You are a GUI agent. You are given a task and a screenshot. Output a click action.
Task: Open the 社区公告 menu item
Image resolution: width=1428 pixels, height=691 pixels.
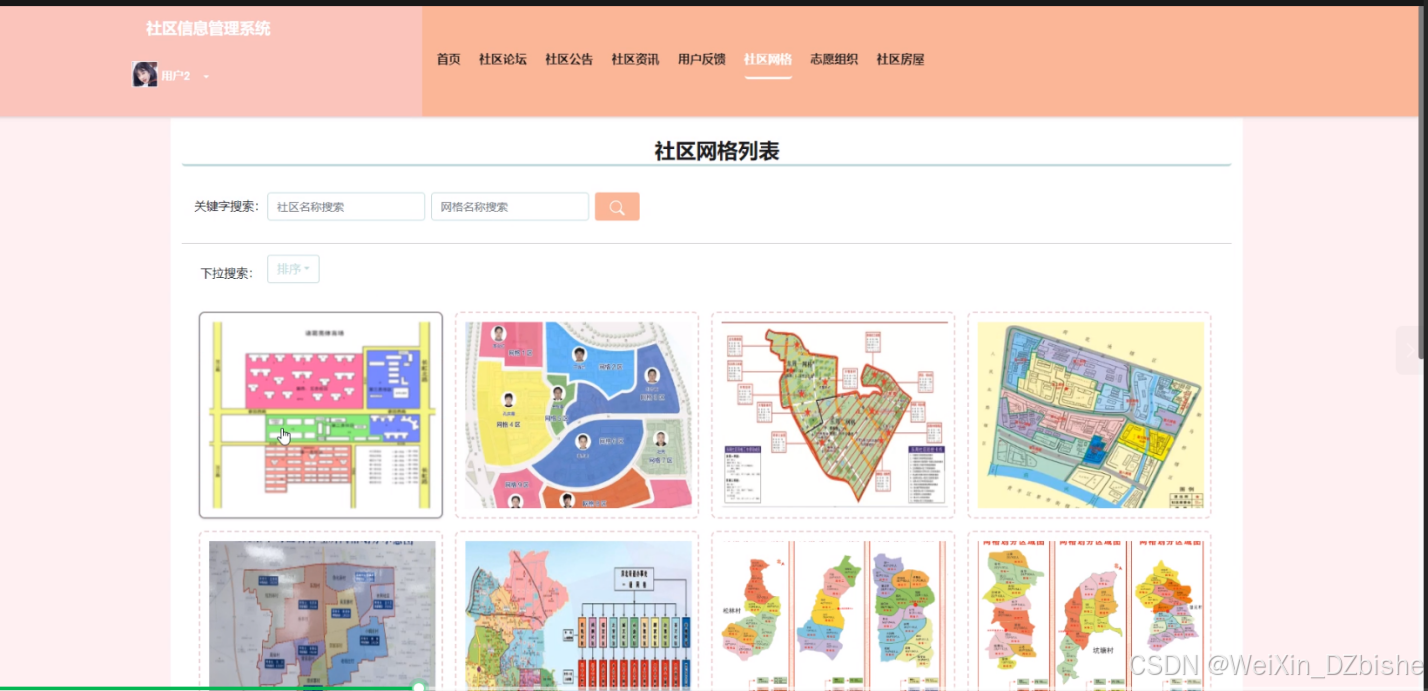(x=569, y=59)
